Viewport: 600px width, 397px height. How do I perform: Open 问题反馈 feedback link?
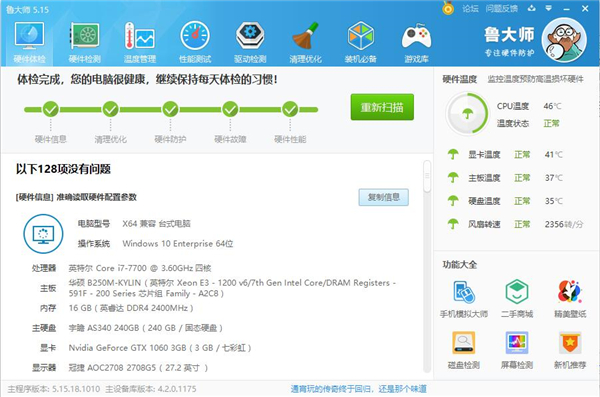tap(502, 8)
